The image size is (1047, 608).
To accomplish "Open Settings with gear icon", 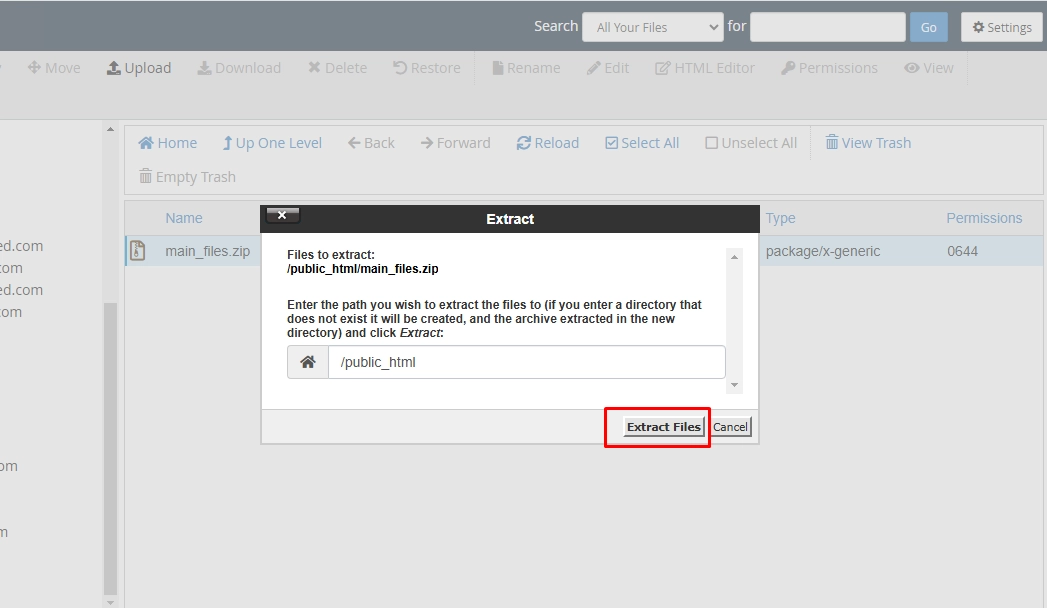I will [1002, 27].
